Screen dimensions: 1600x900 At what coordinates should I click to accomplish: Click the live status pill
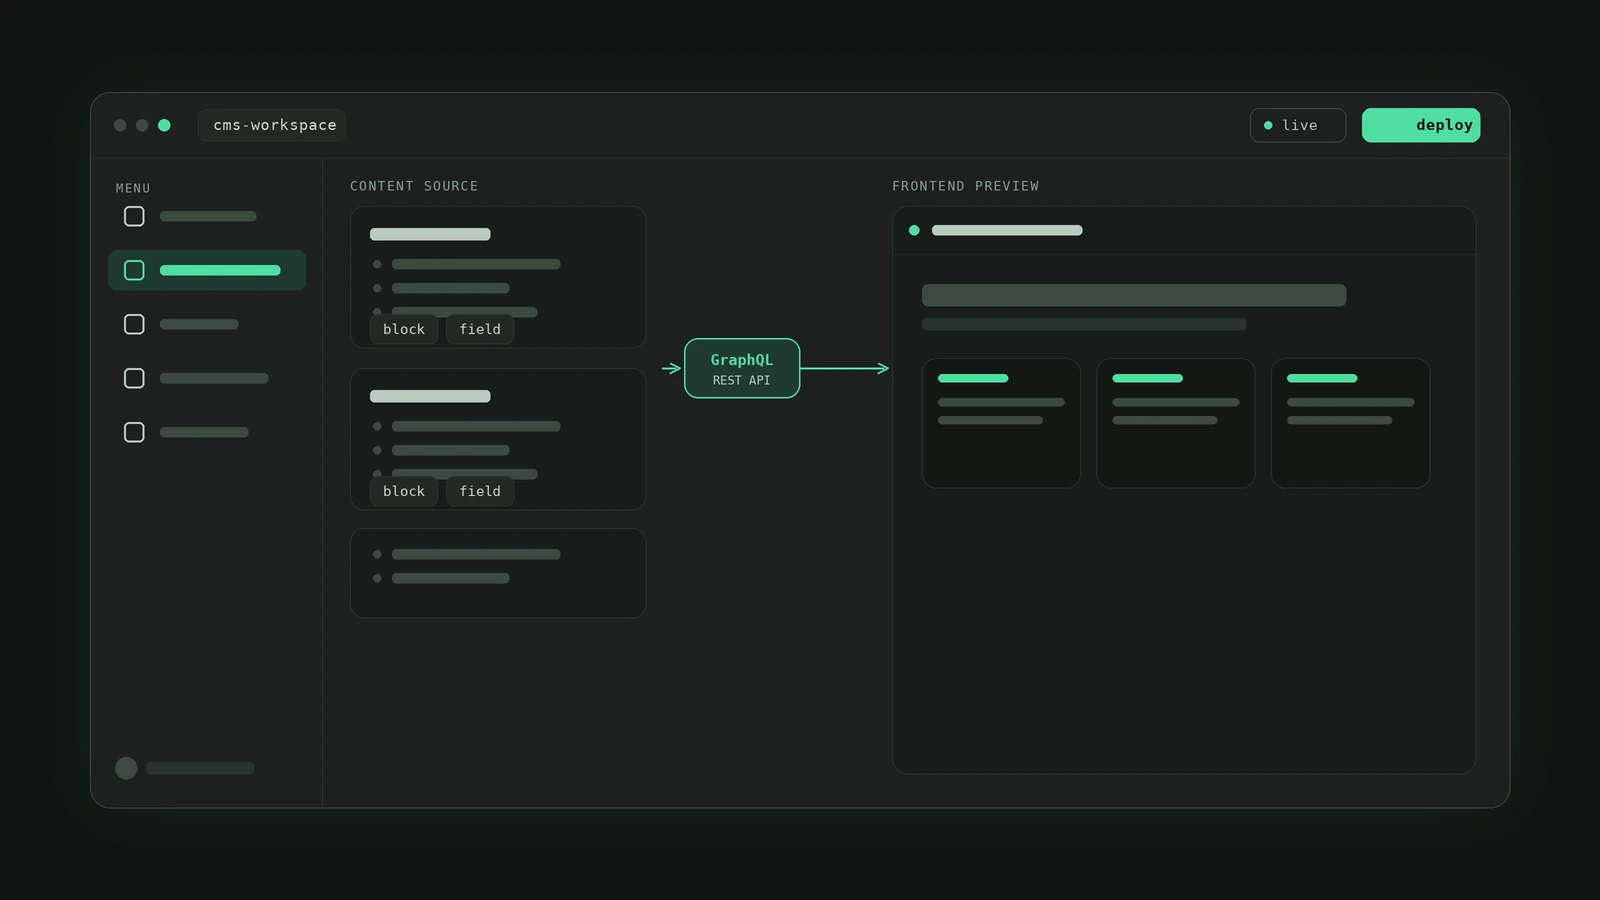pyautogui.click(x=1297, y=125)
